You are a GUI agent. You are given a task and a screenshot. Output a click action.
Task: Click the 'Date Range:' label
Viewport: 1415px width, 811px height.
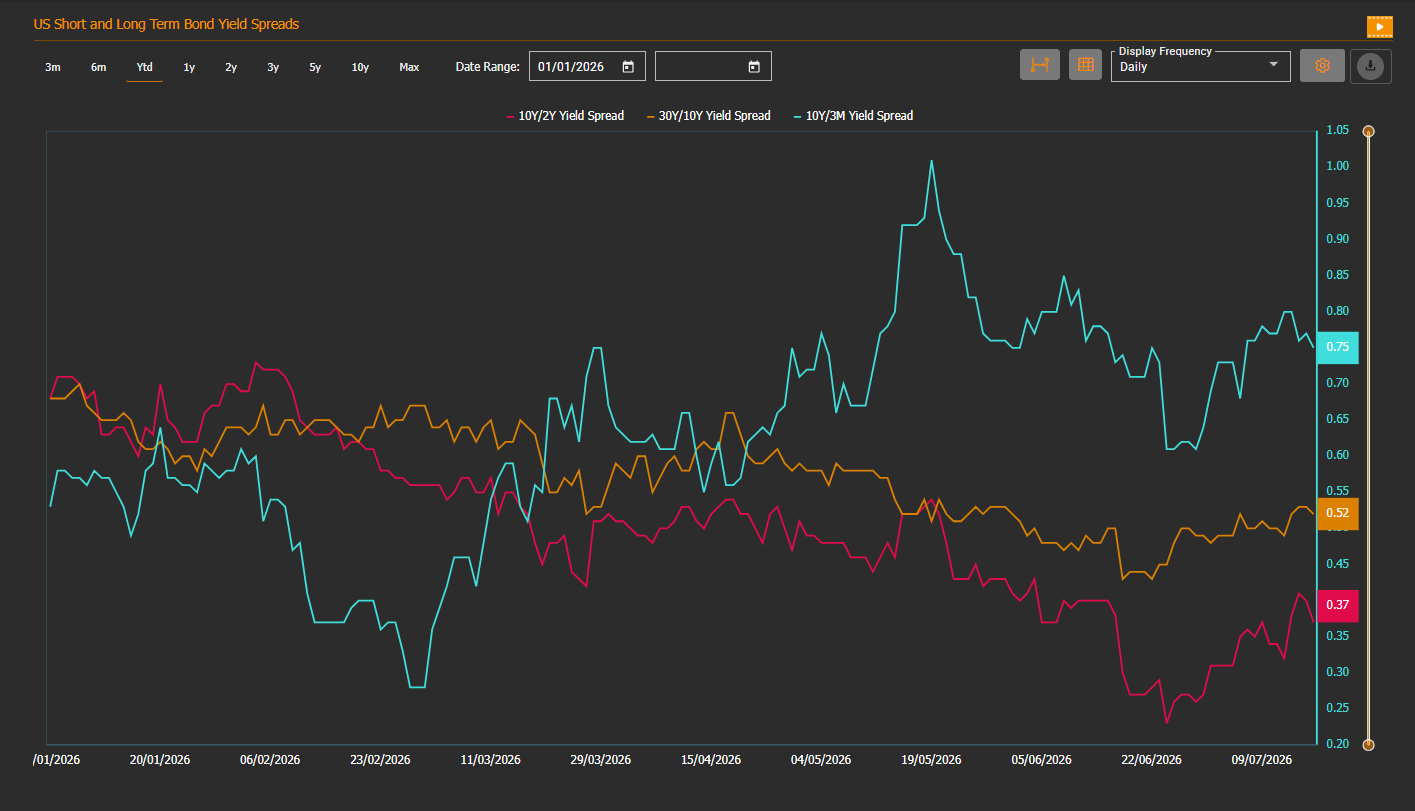coord(488,67)
